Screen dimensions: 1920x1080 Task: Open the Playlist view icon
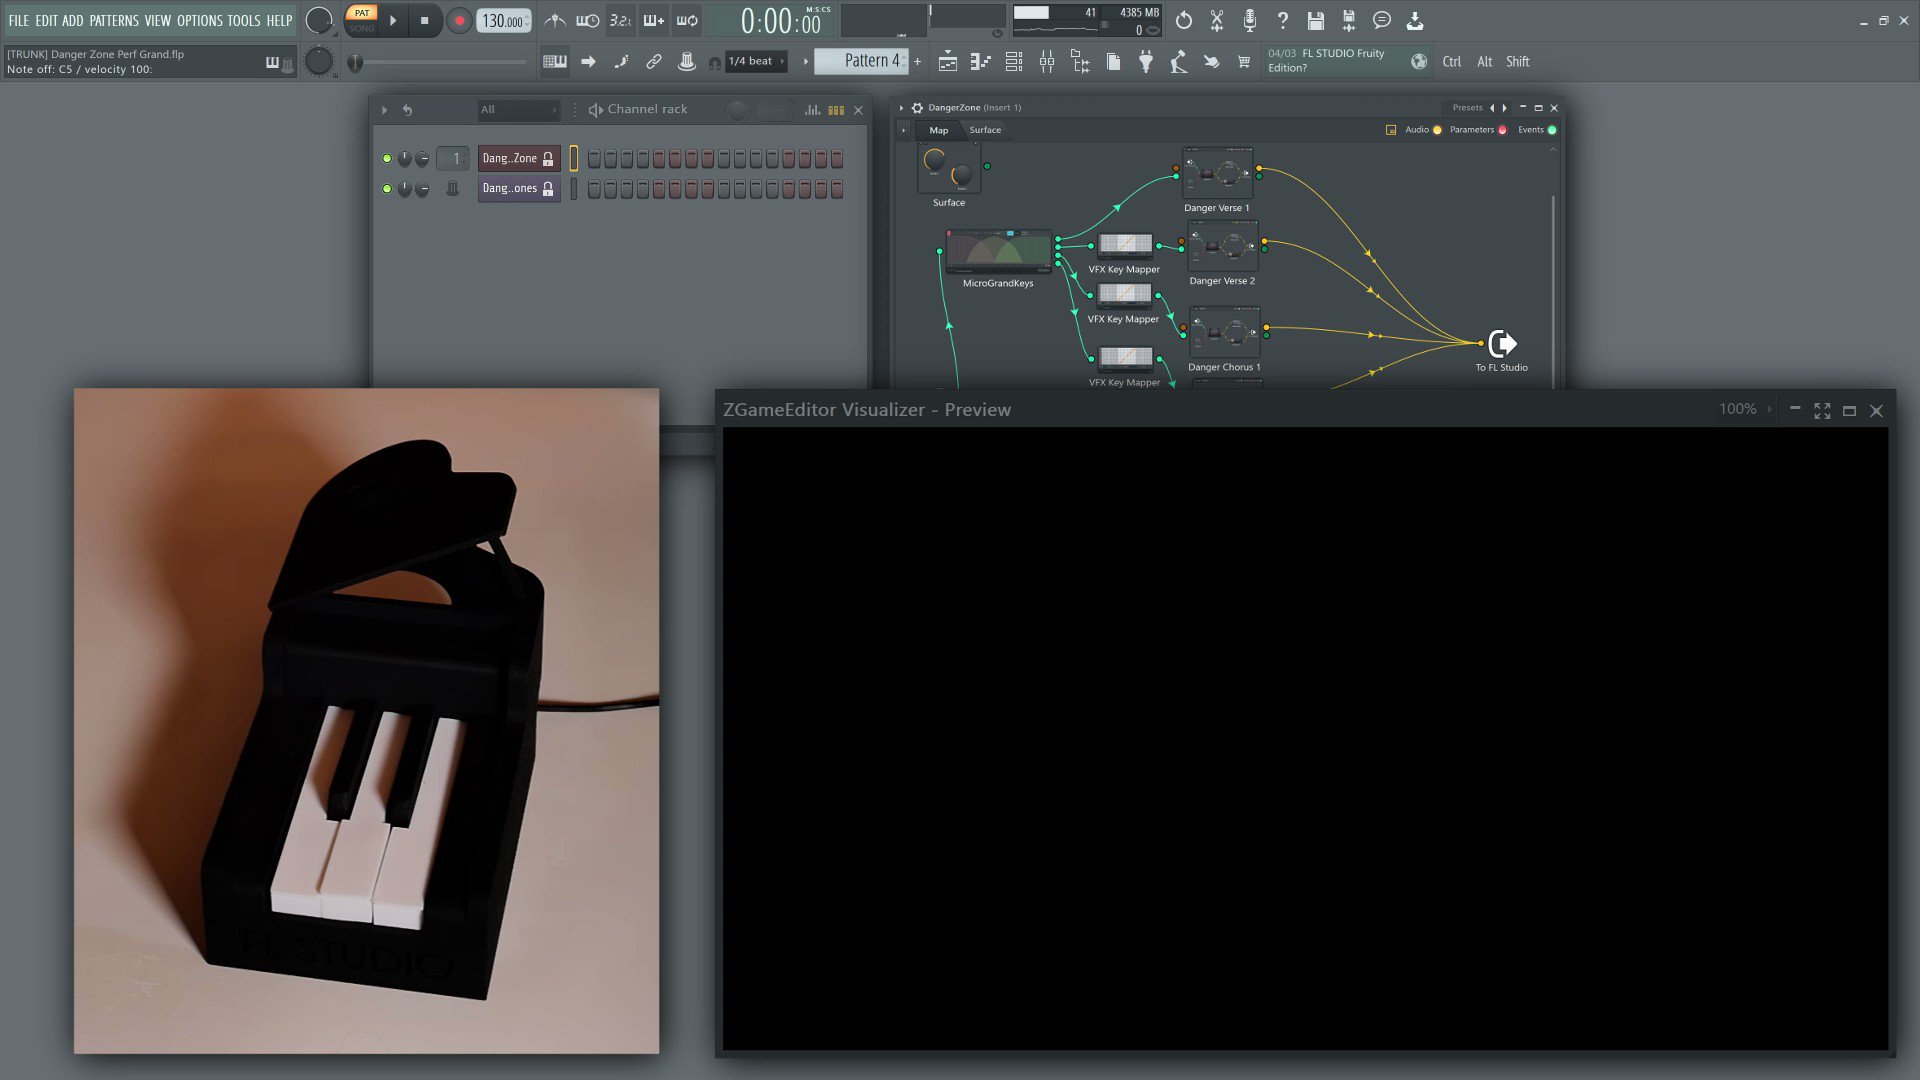pyautogui.click(x=948, y=62)
